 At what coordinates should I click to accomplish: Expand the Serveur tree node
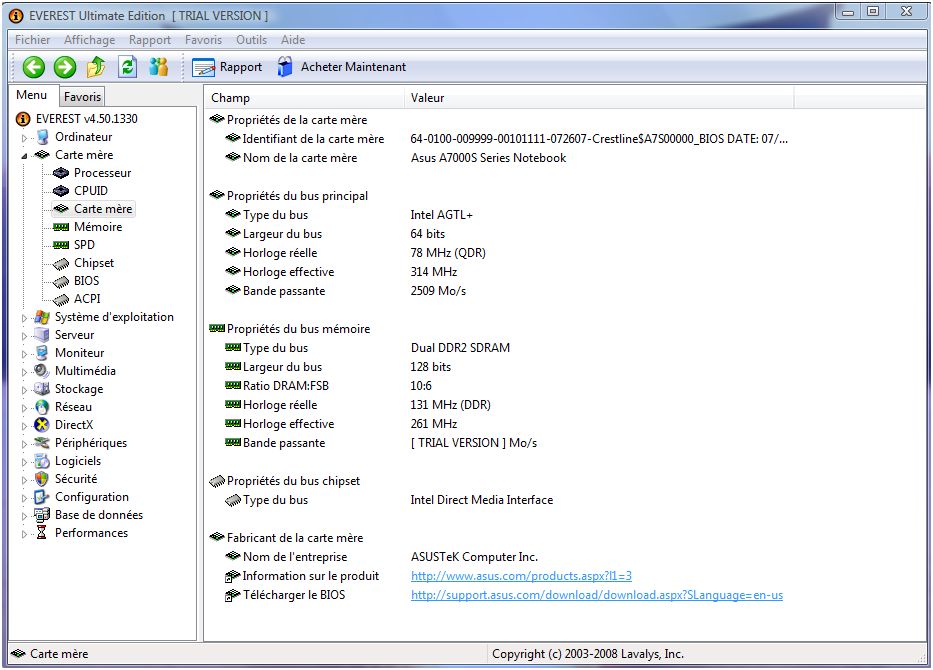[x=24, y=336]
